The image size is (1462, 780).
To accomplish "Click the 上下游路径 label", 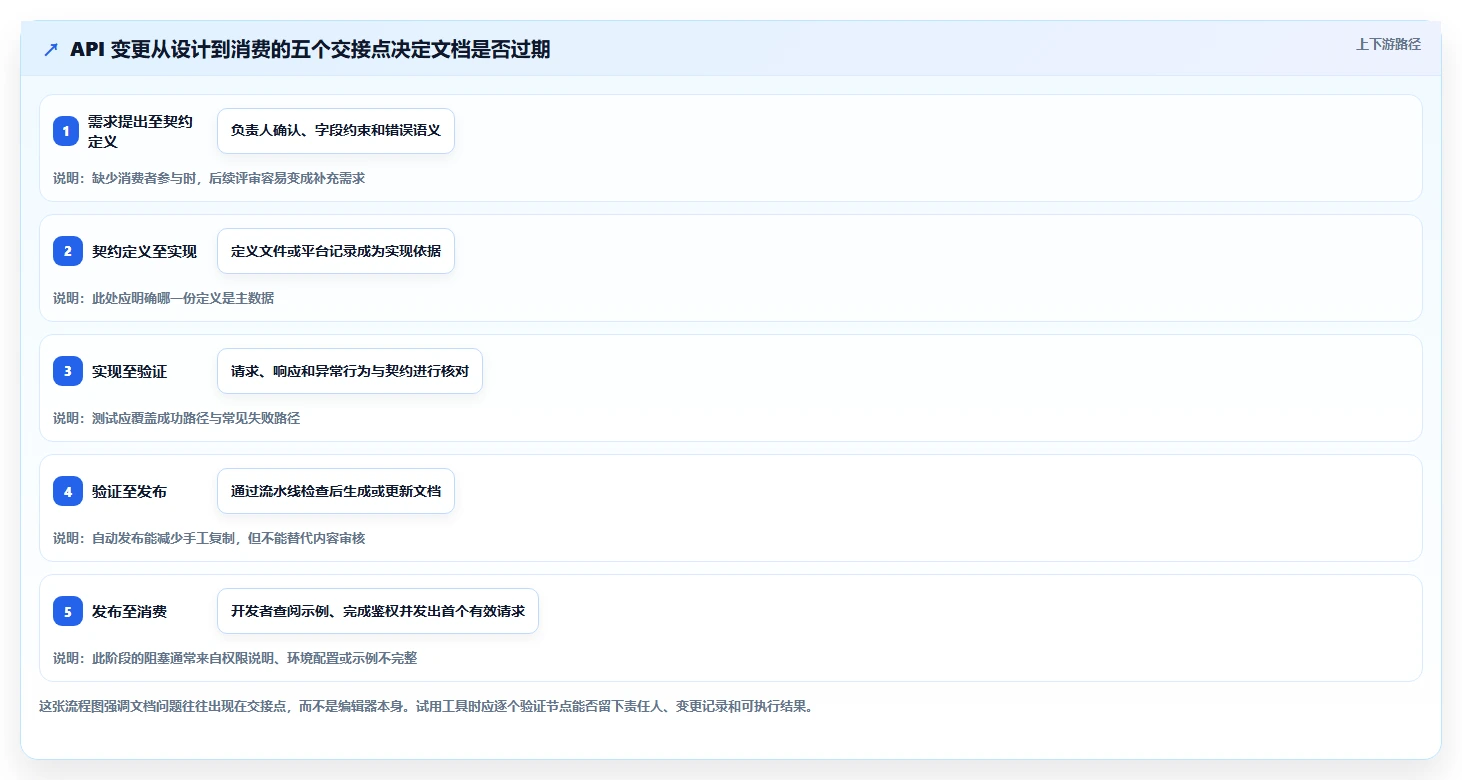I will coord(1388,44).
